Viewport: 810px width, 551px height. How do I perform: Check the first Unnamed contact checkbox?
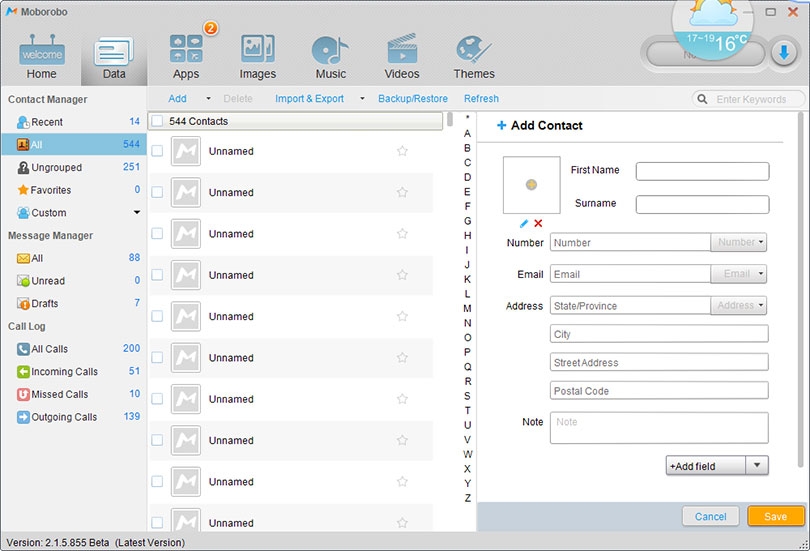click(157, 151)
